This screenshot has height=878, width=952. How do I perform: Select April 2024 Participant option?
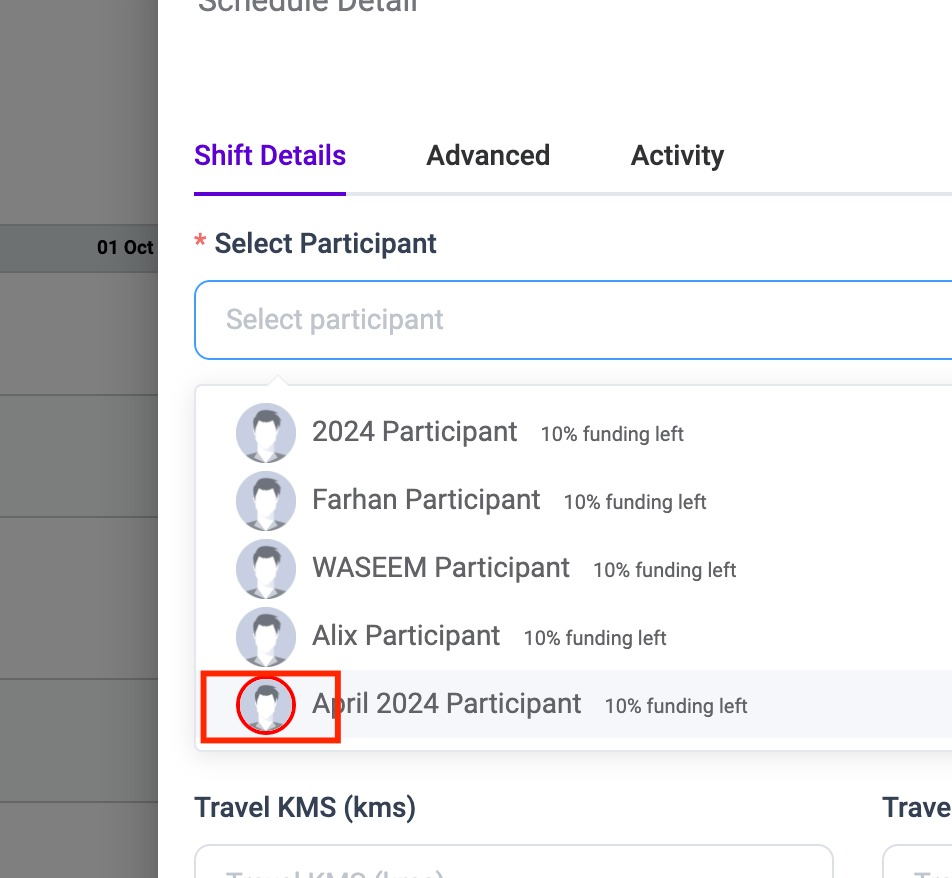[x=573, y=704]
